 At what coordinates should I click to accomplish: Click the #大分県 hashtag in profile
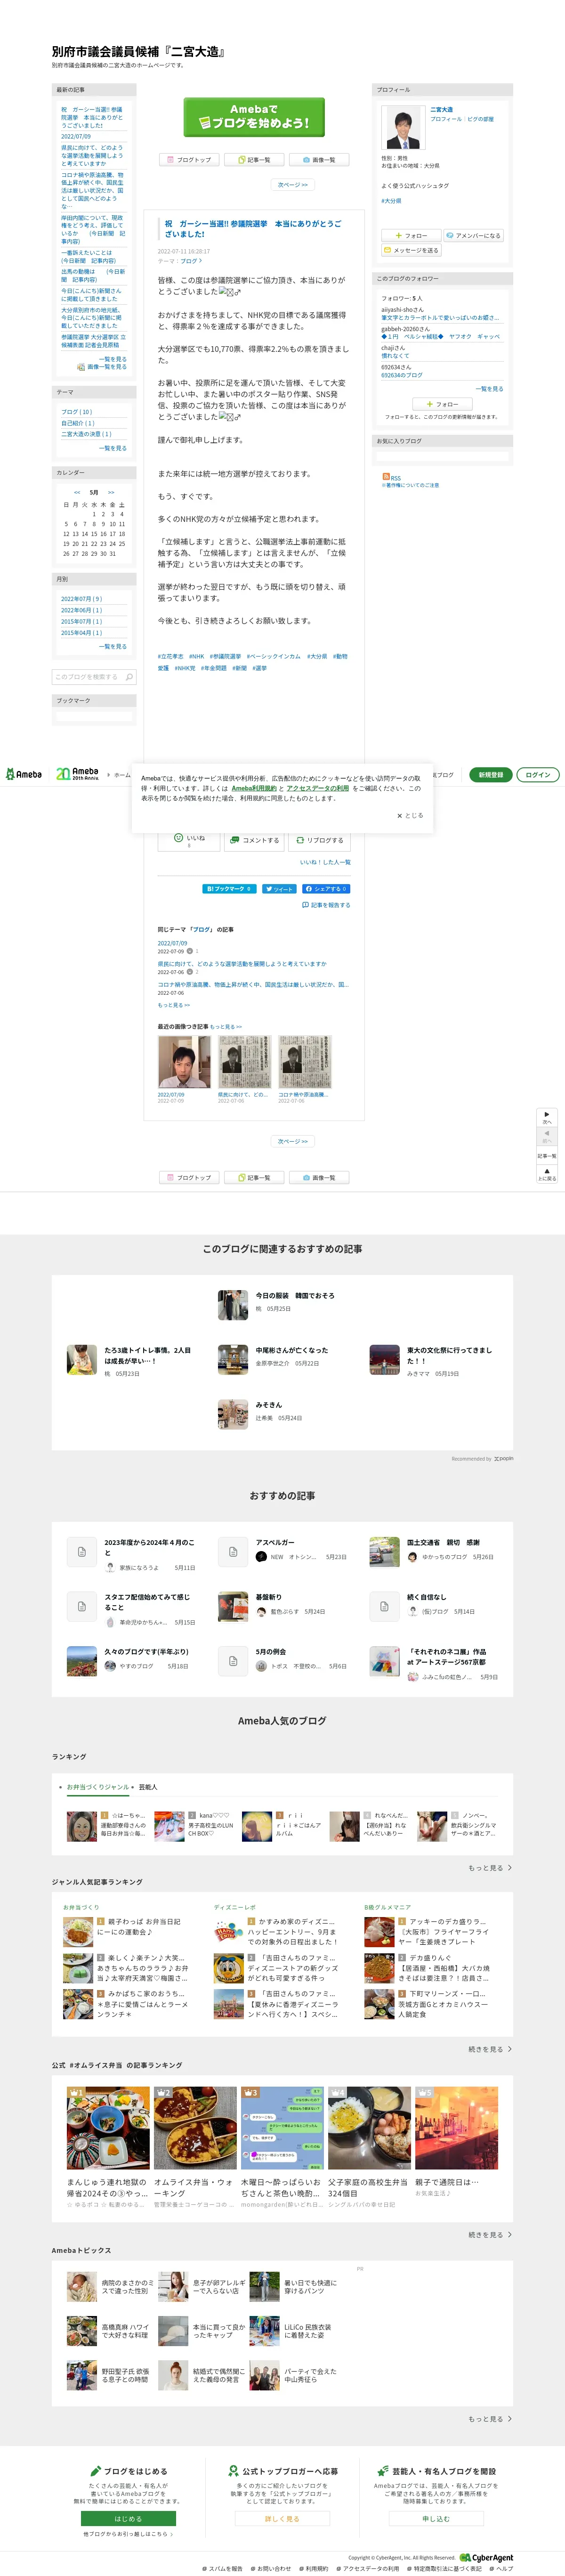click(391, 201)
